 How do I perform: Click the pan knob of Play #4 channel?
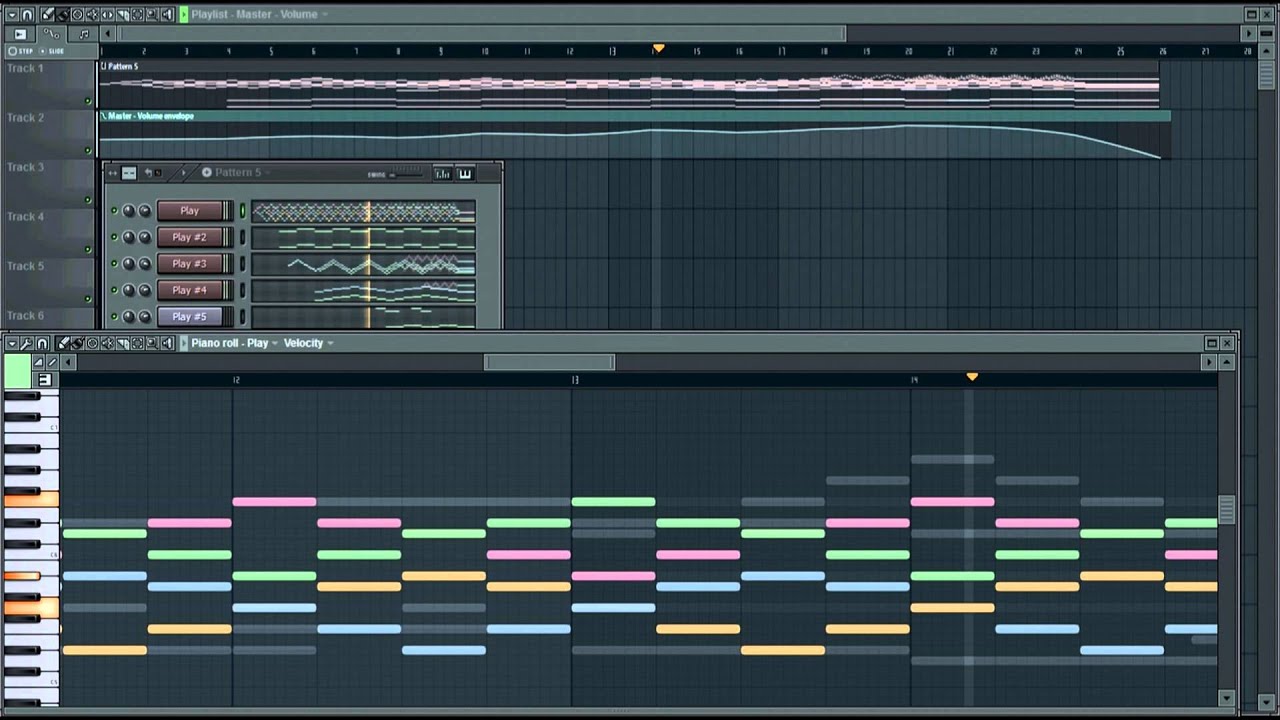(x=129, y=290)
